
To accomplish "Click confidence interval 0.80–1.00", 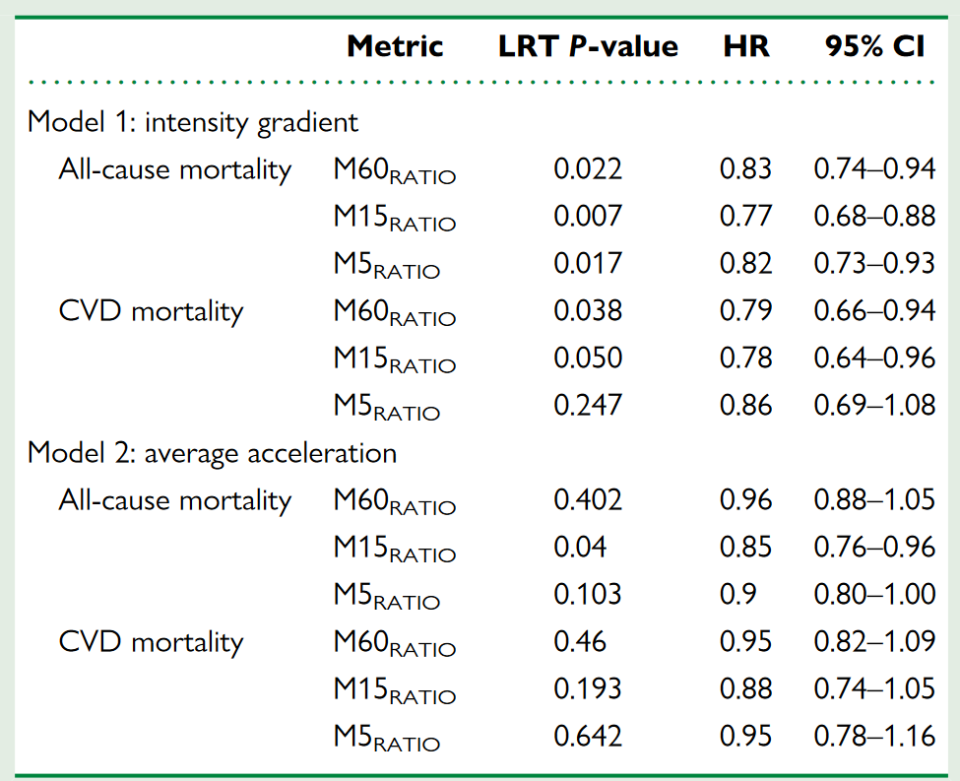I will [x=875, y=594].
